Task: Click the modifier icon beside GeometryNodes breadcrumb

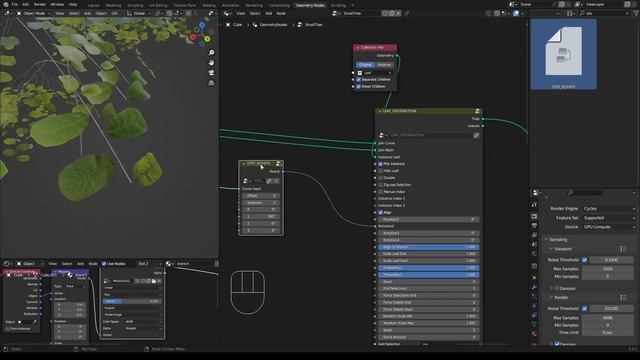Action: click(x=255, y=25)
